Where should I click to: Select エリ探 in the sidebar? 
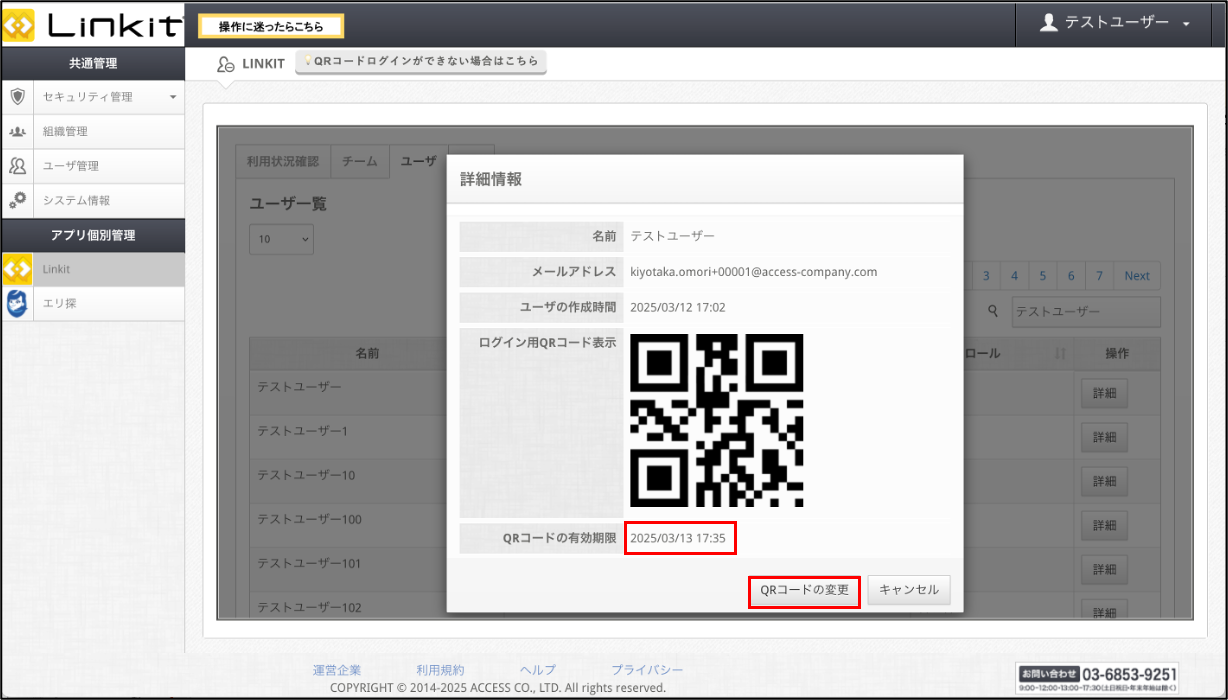click(x=93, y=304)
